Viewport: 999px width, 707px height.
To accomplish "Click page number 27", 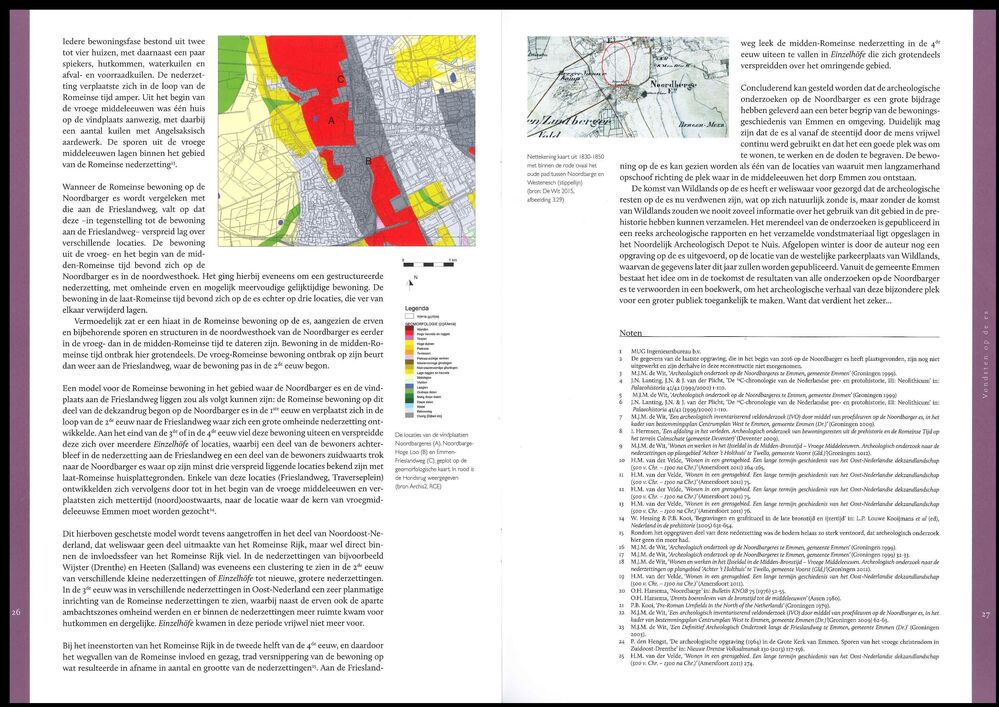I will coord(986,615).
